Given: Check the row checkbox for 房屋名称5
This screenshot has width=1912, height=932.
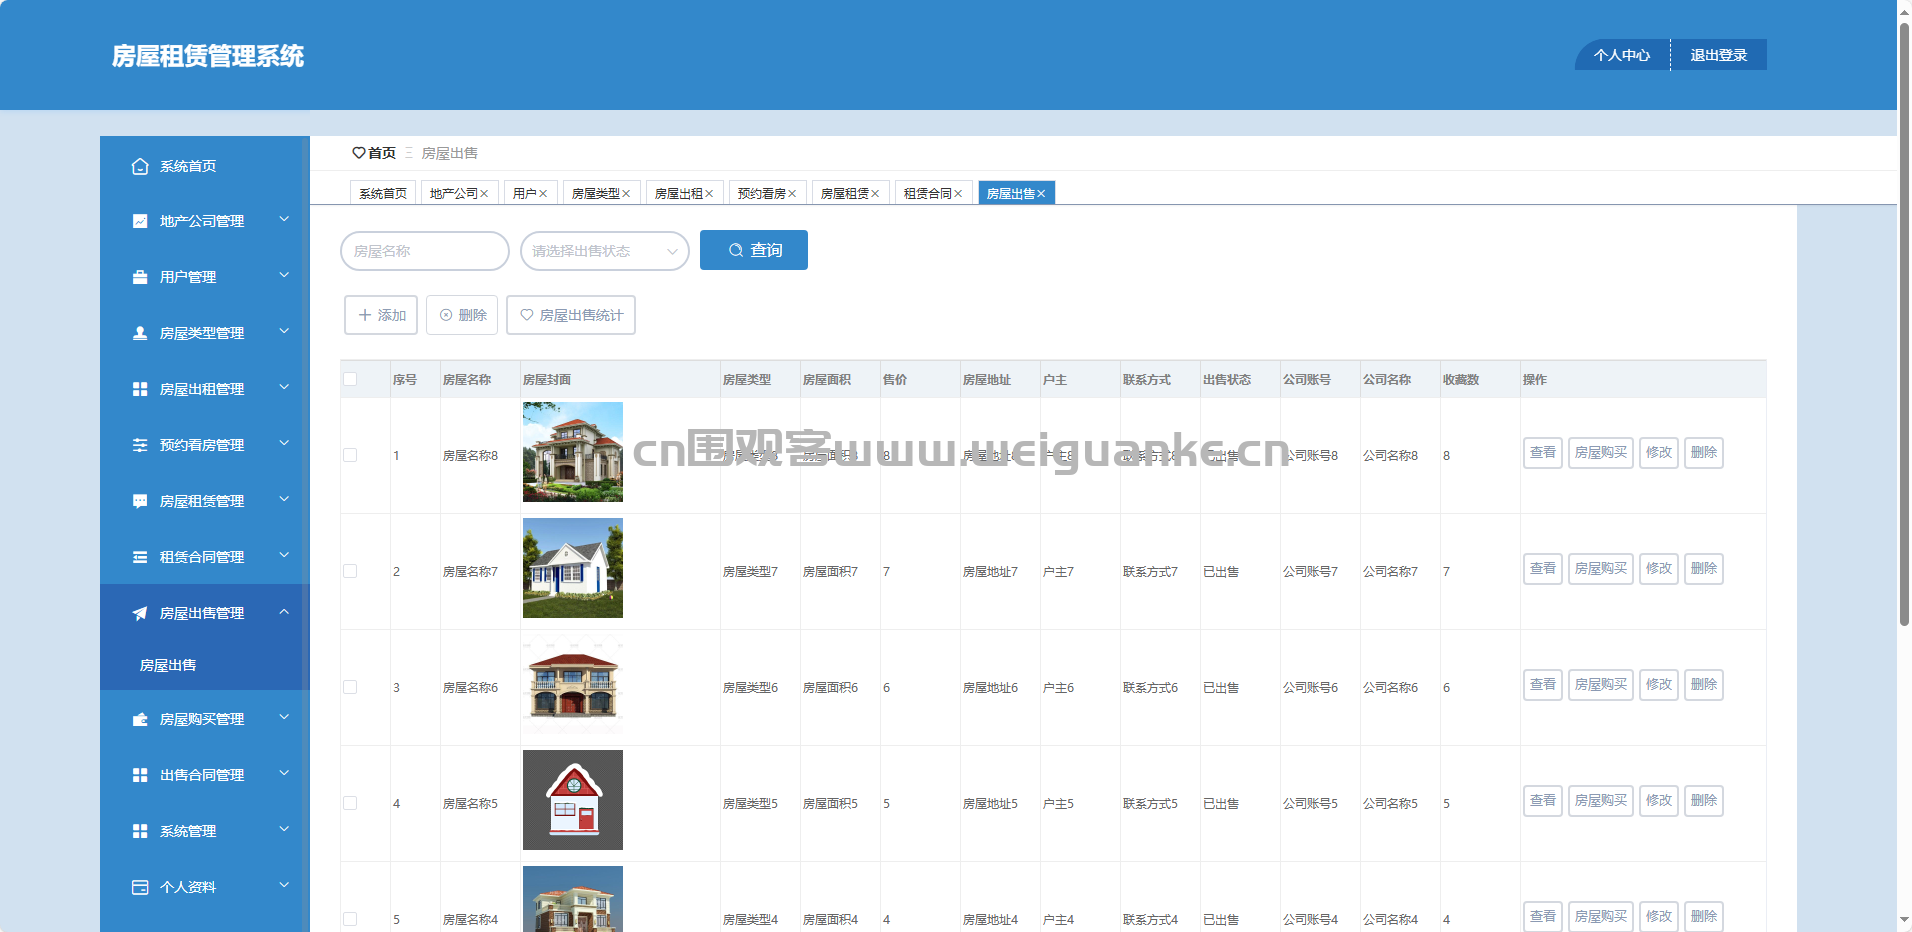Looking at the screenshot, I should [350, 803].
